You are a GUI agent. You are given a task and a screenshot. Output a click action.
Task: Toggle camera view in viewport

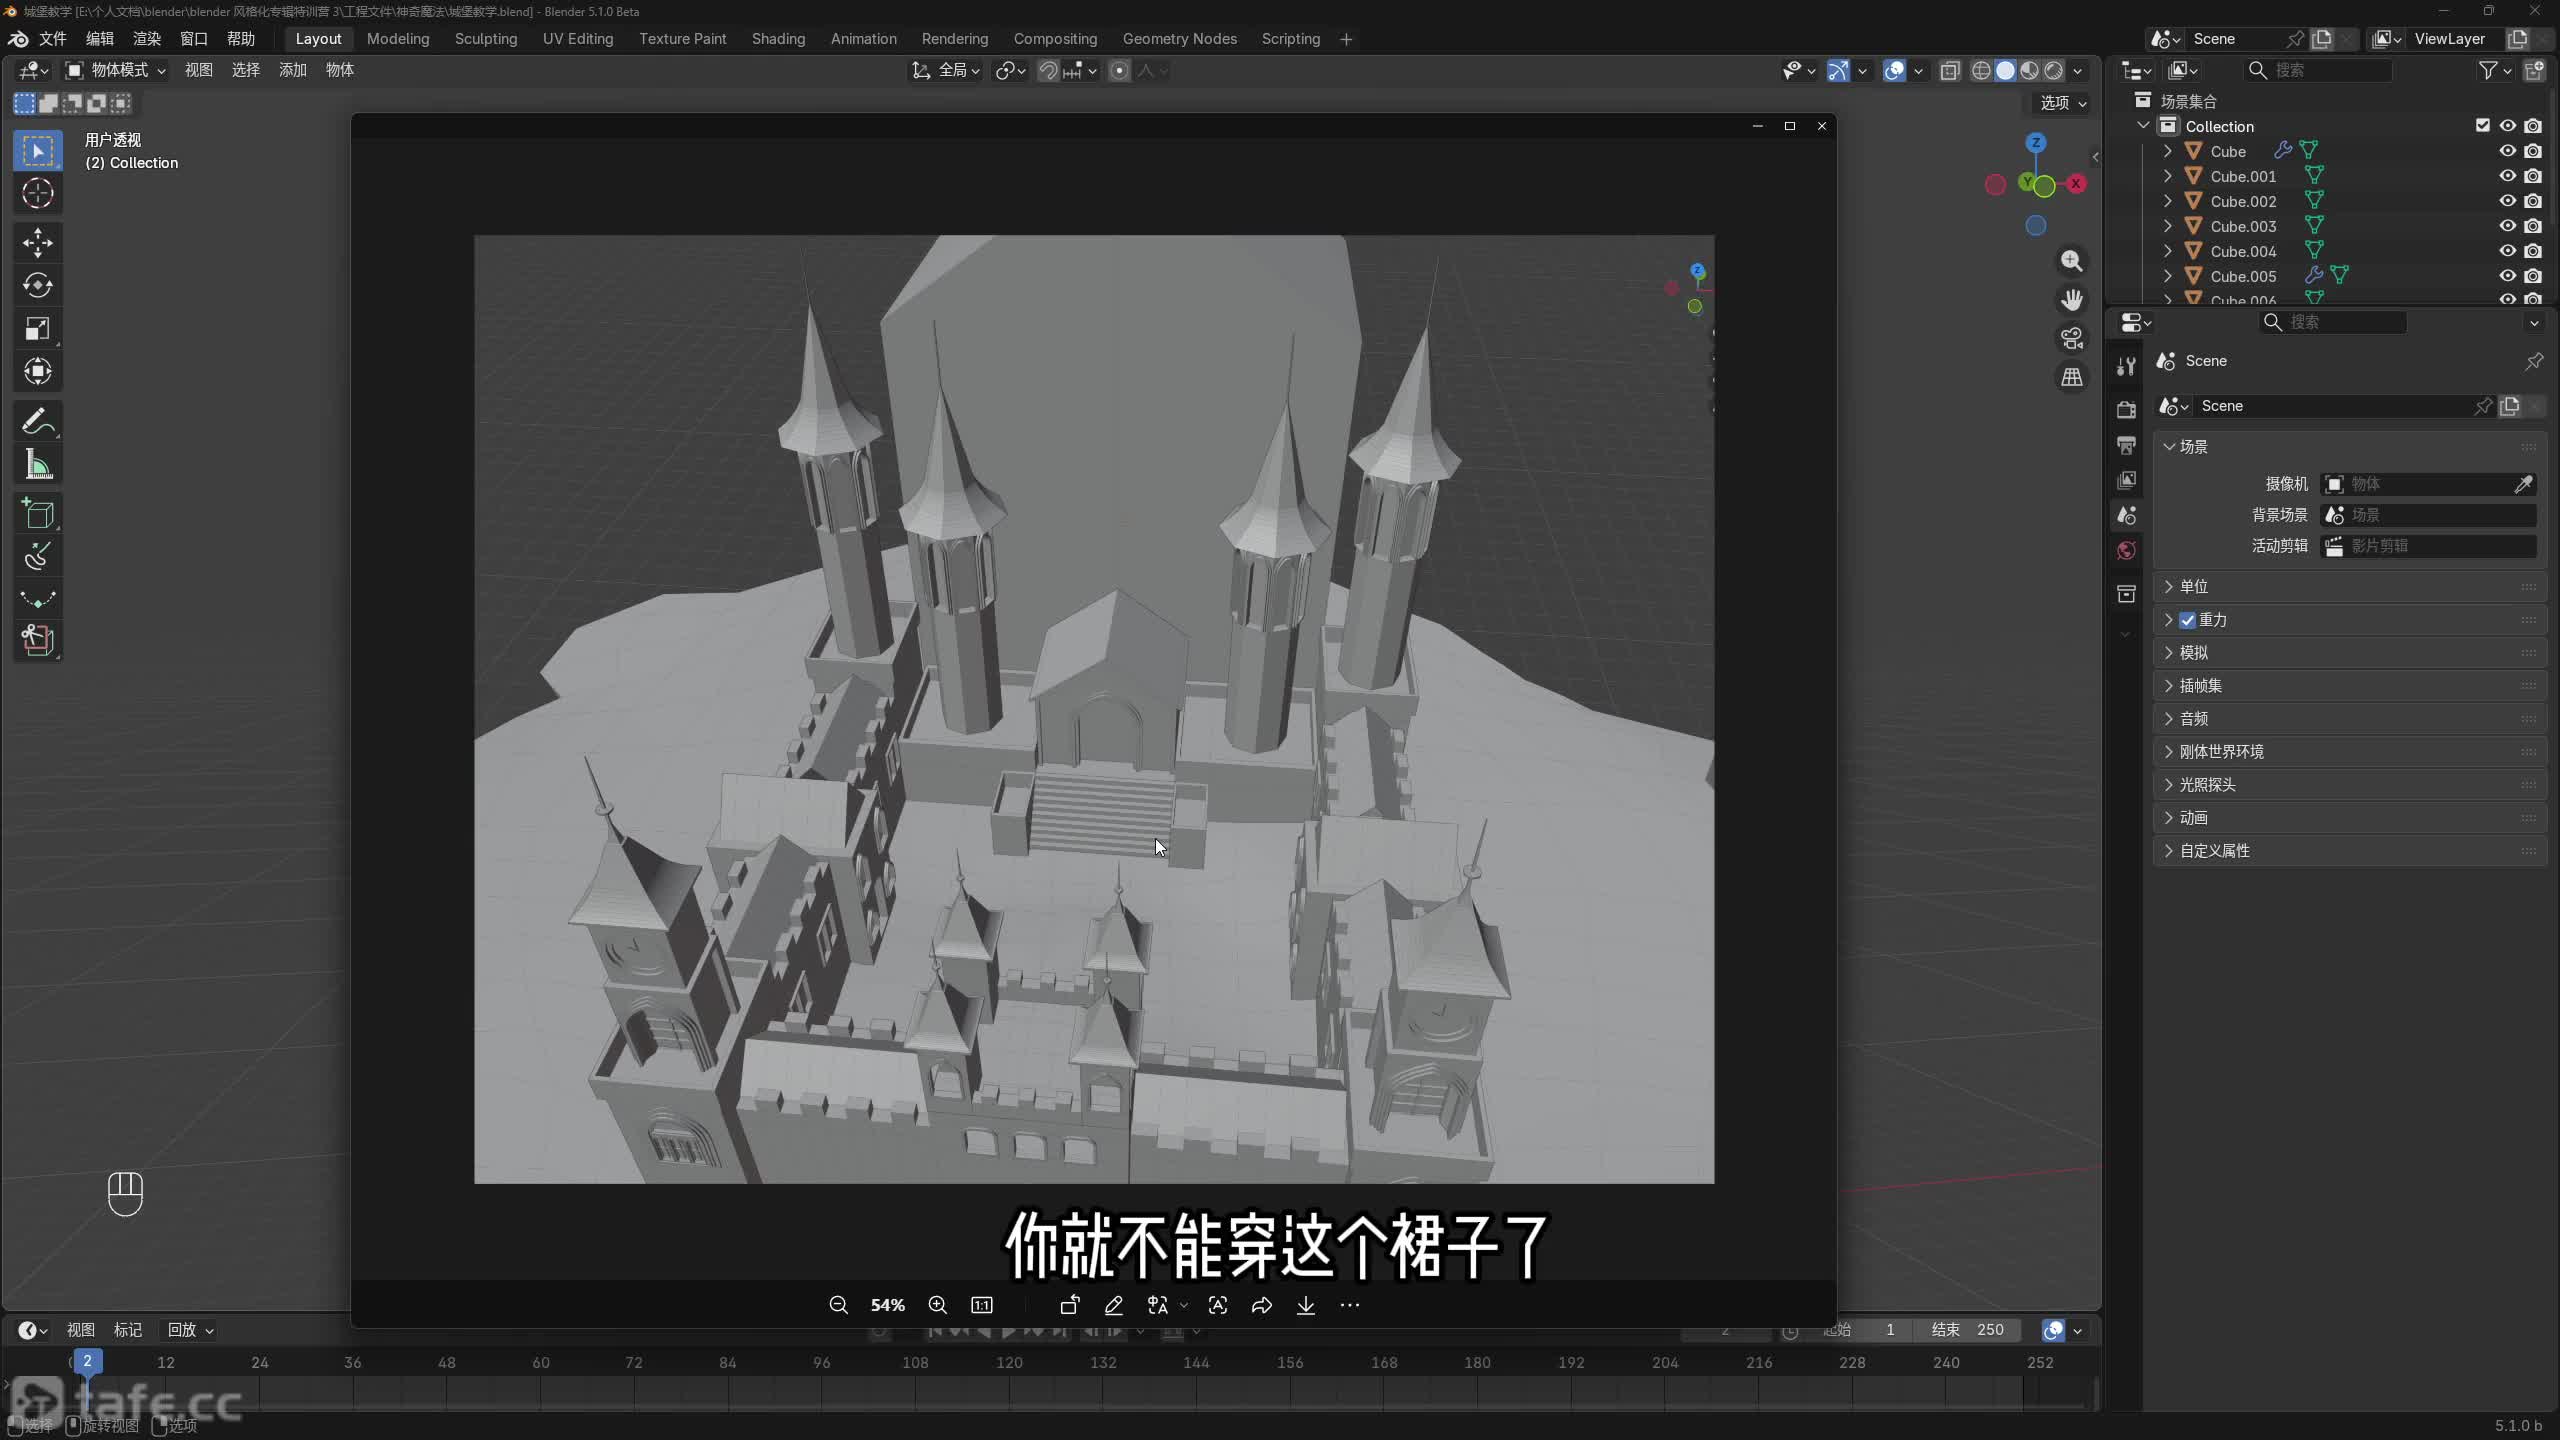click(2072, 339)
